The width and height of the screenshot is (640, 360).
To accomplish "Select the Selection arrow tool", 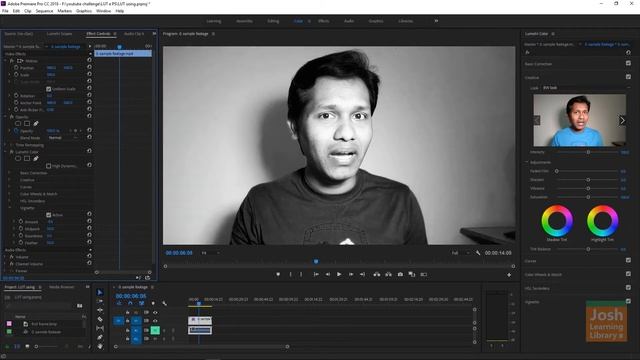I will click(100, 292).
